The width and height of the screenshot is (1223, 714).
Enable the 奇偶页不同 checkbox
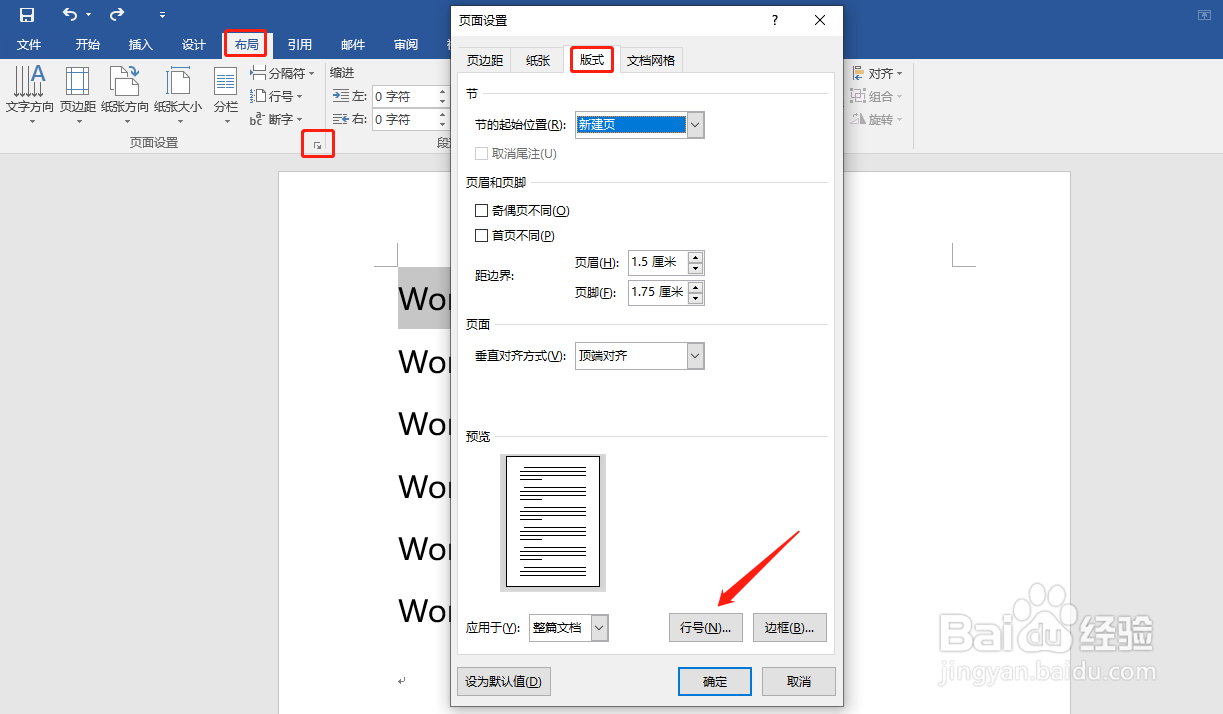point(481,210)
